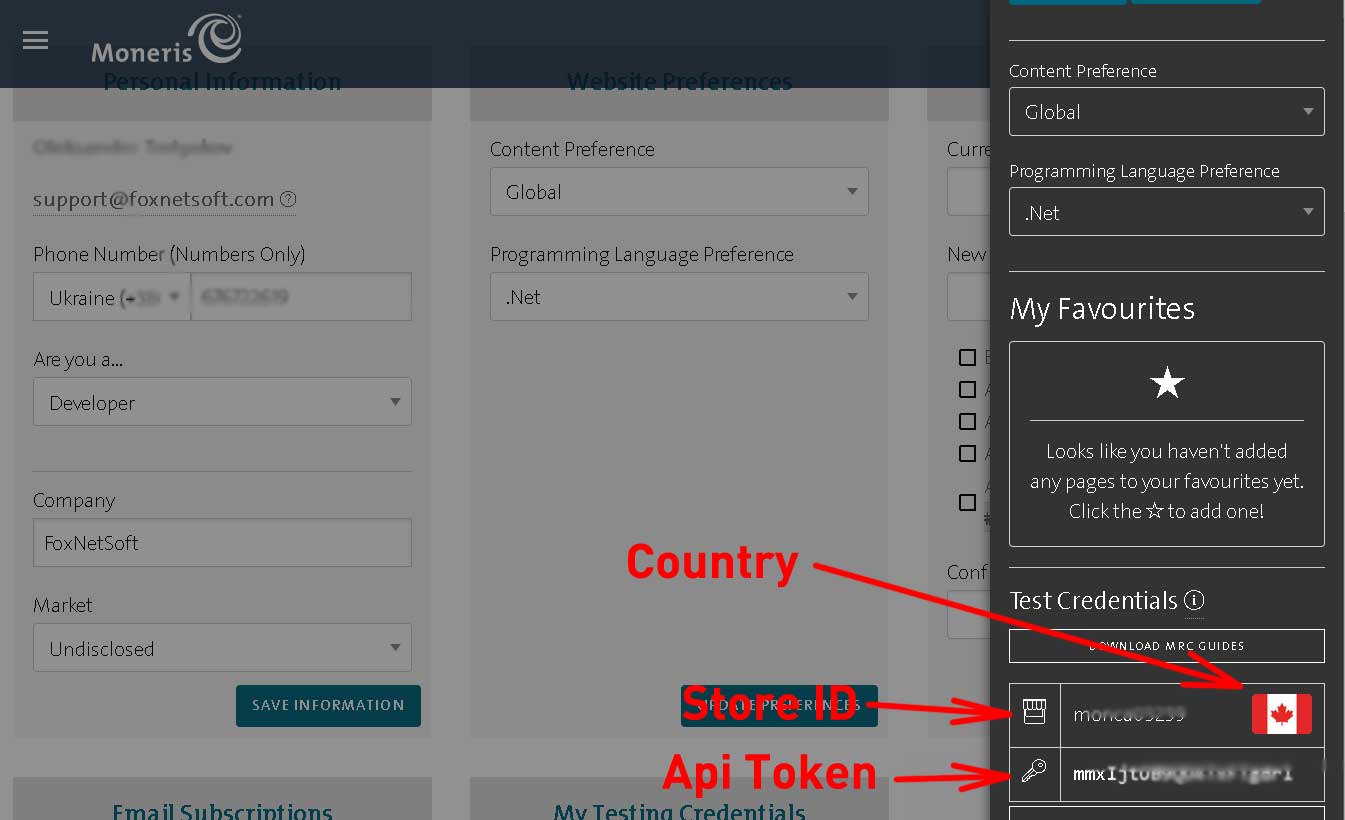Screen dimensions: 1345x820
Task: Click the store ID value starting with monca
Action: 1129,715
